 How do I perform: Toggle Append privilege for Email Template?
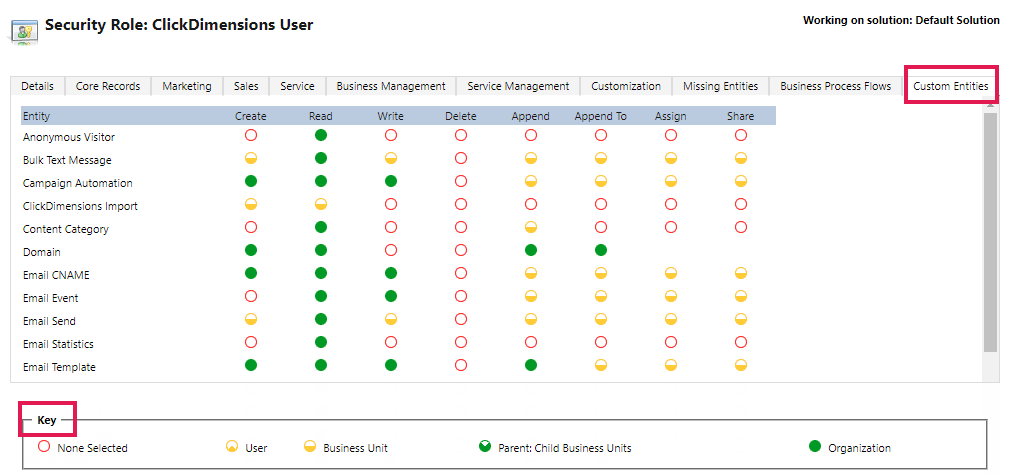click(531, 365)
